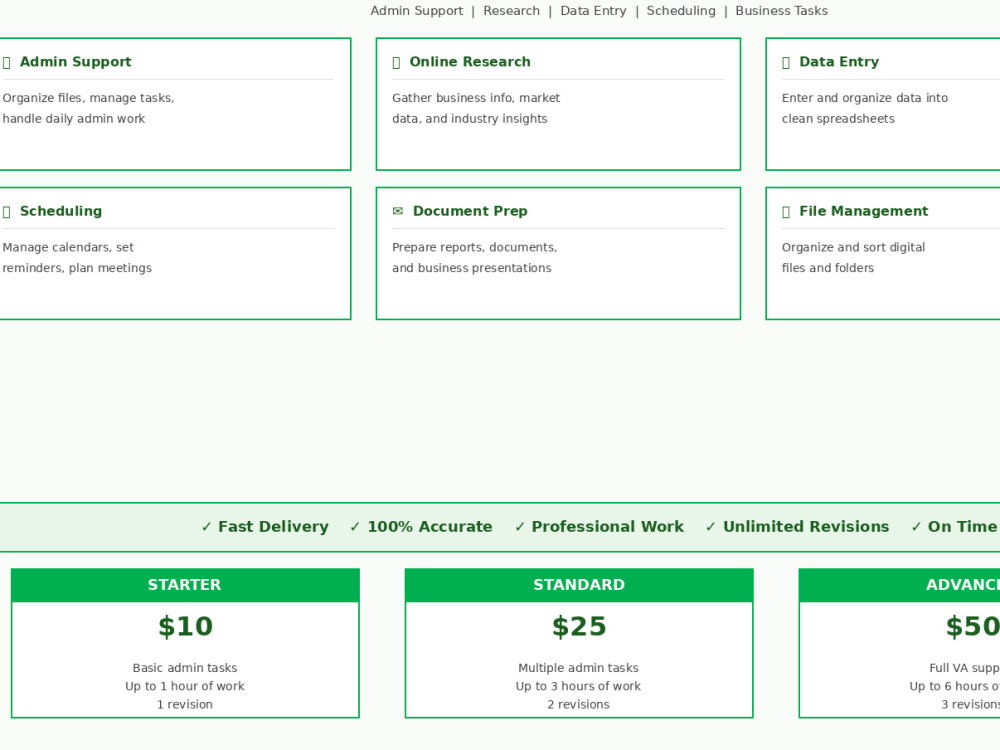Viewport: 1000px width, 750px height.
Task: Click 'Prepare reports, documents,' text
Action: point(474,247)
